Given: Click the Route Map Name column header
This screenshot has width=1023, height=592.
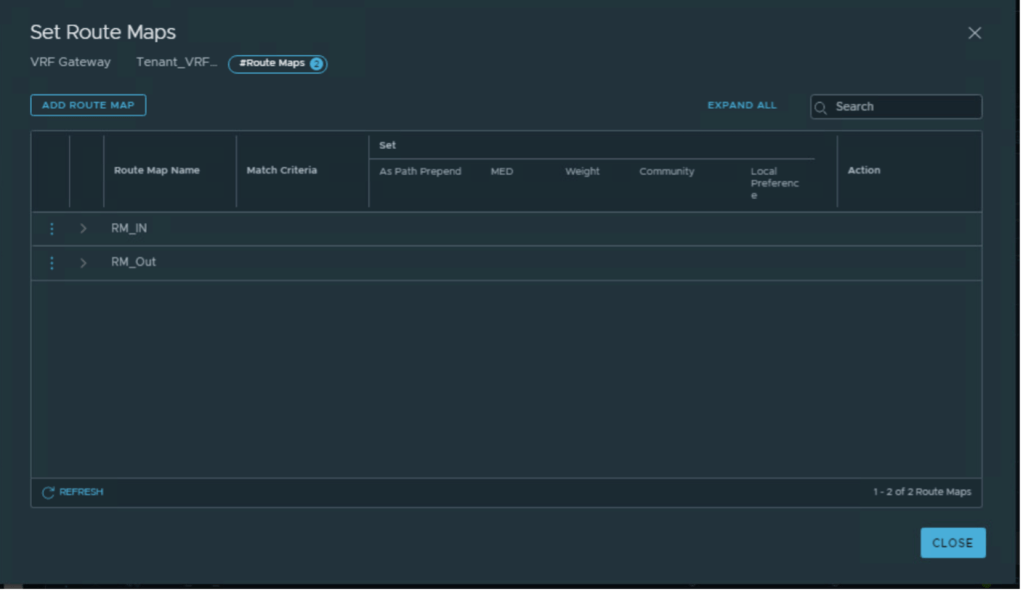Looking at the screenshot, I should click(x=156, y=171).
